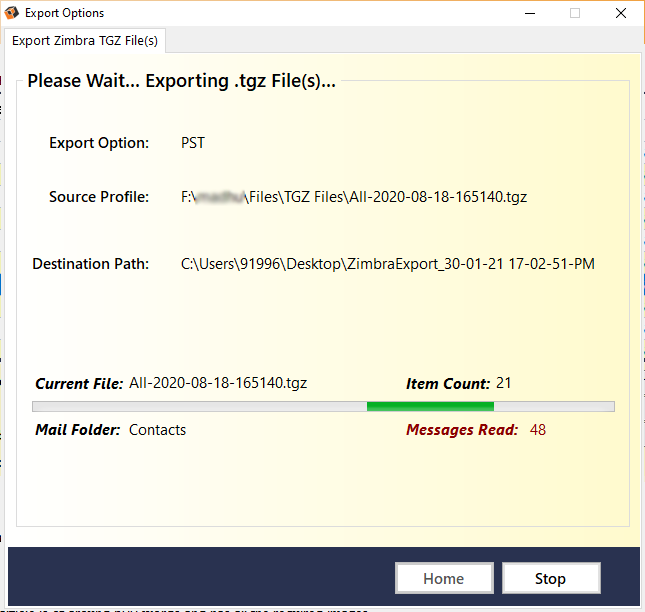Click the Mail Folder label
The width and height of the screenshot is (645, 612).
click(x=78, y=430)
